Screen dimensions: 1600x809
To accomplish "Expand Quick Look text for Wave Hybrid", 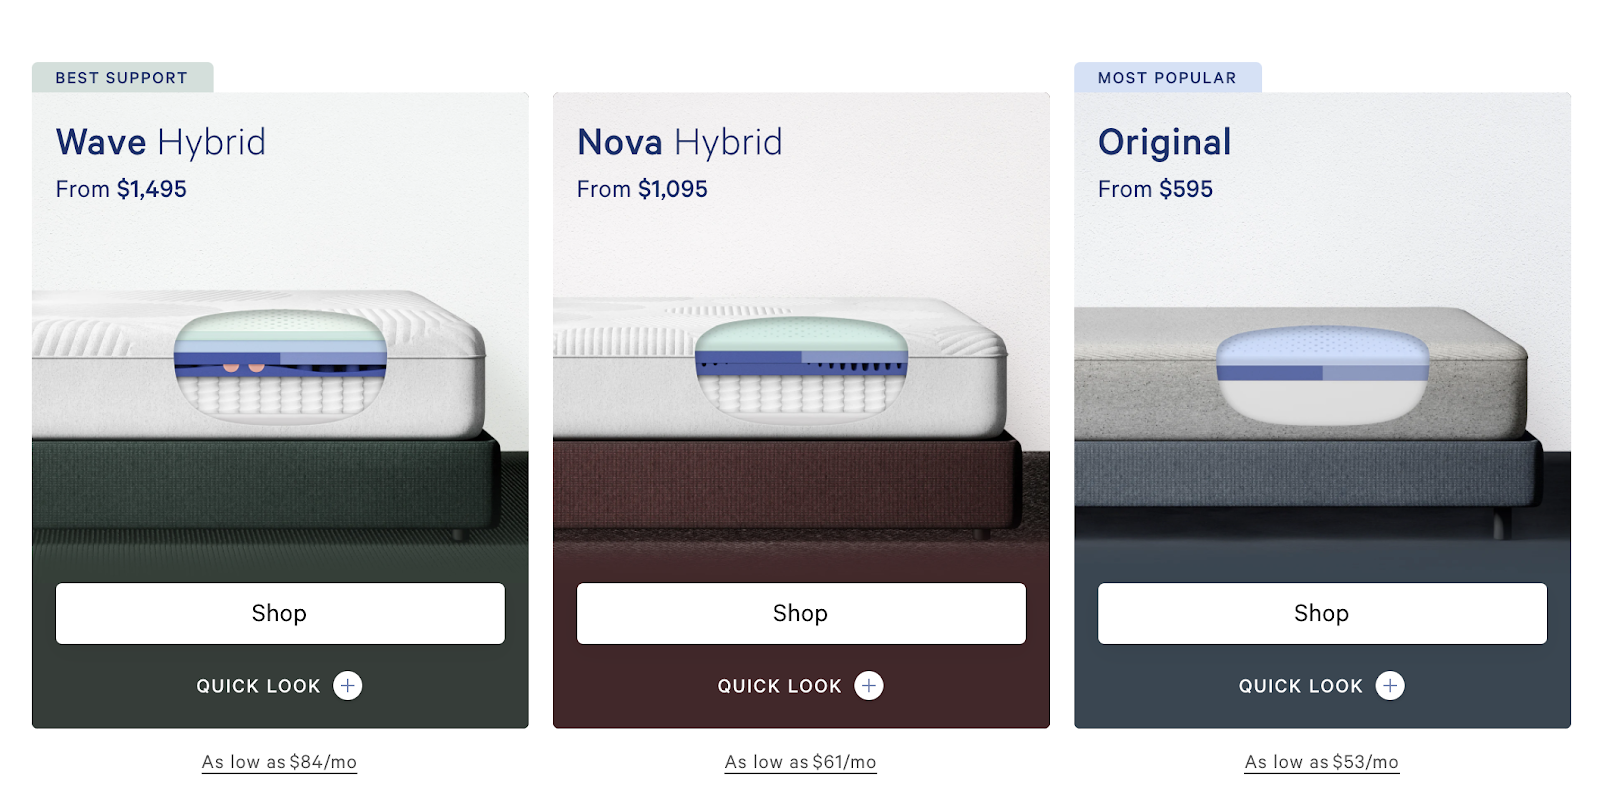I will click(258, 686).
